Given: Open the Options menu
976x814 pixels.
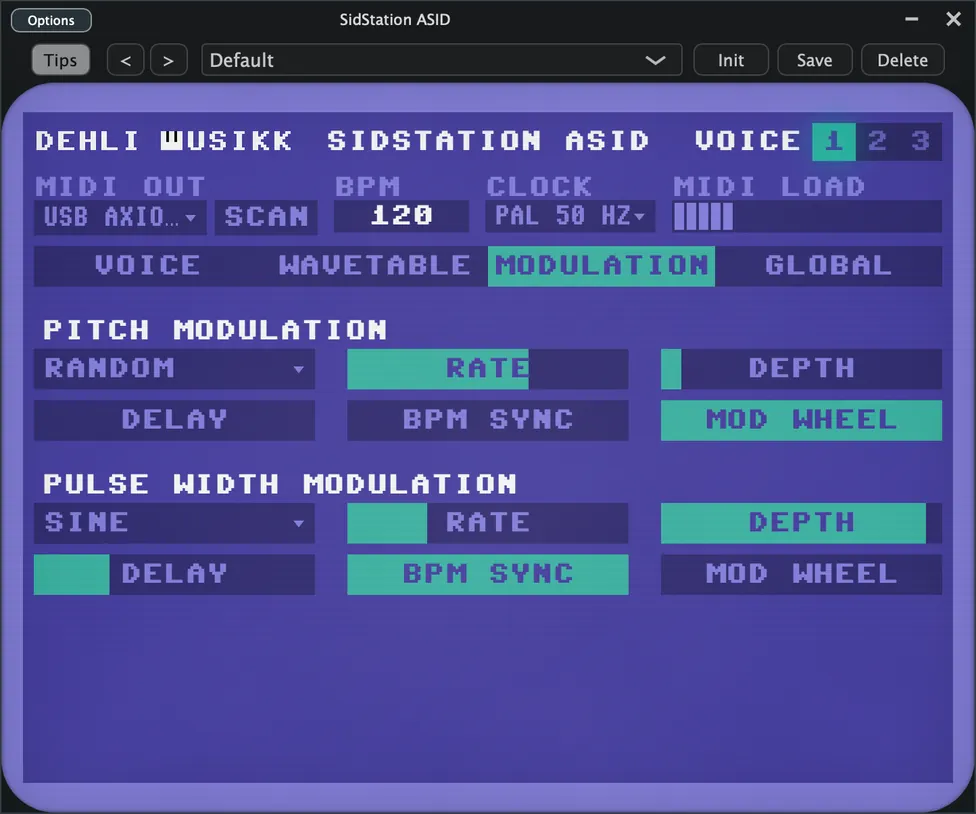Looking at the screenshot, I should [51, 20].
